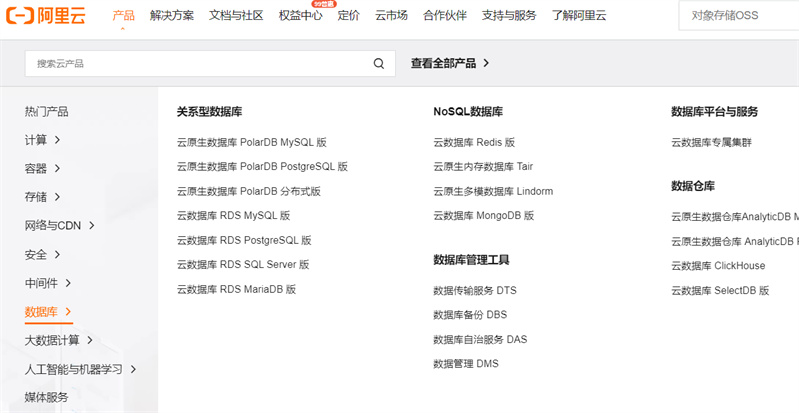Select 热门产品 category
799x413 pixels.
[x=46, y=112]
